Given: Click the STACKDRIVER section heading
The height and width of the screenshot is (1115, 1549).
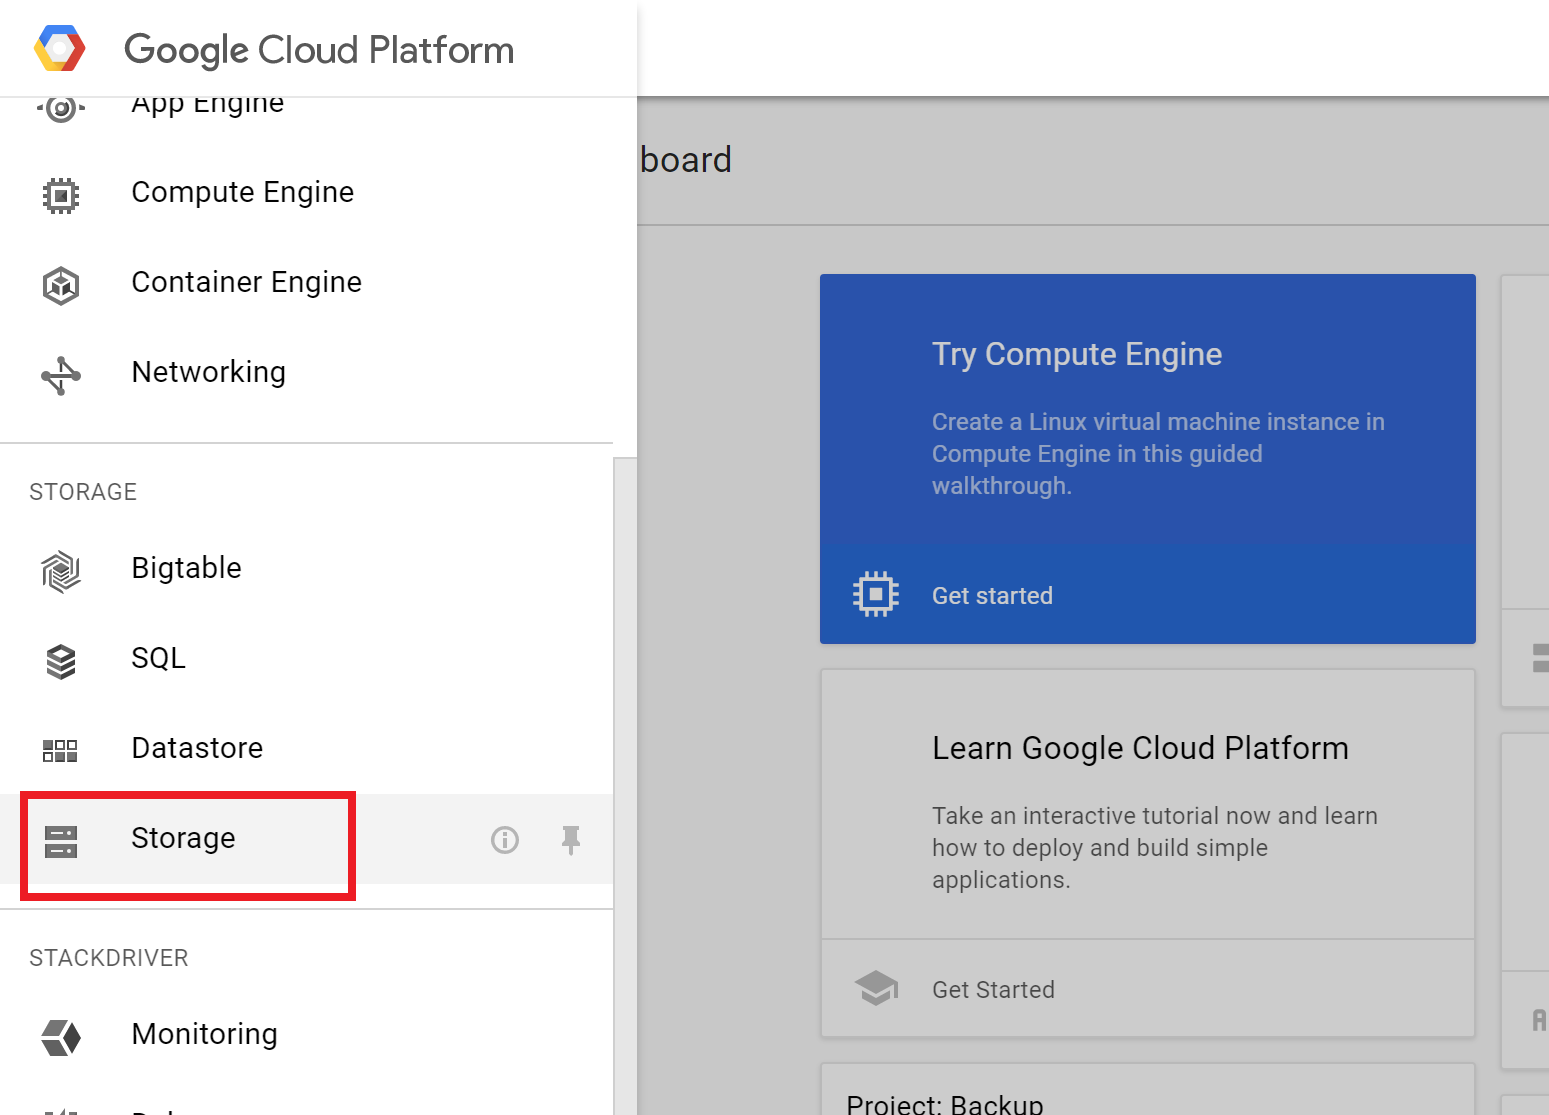Looking at the screenshot, I should [x=109, y=958].
